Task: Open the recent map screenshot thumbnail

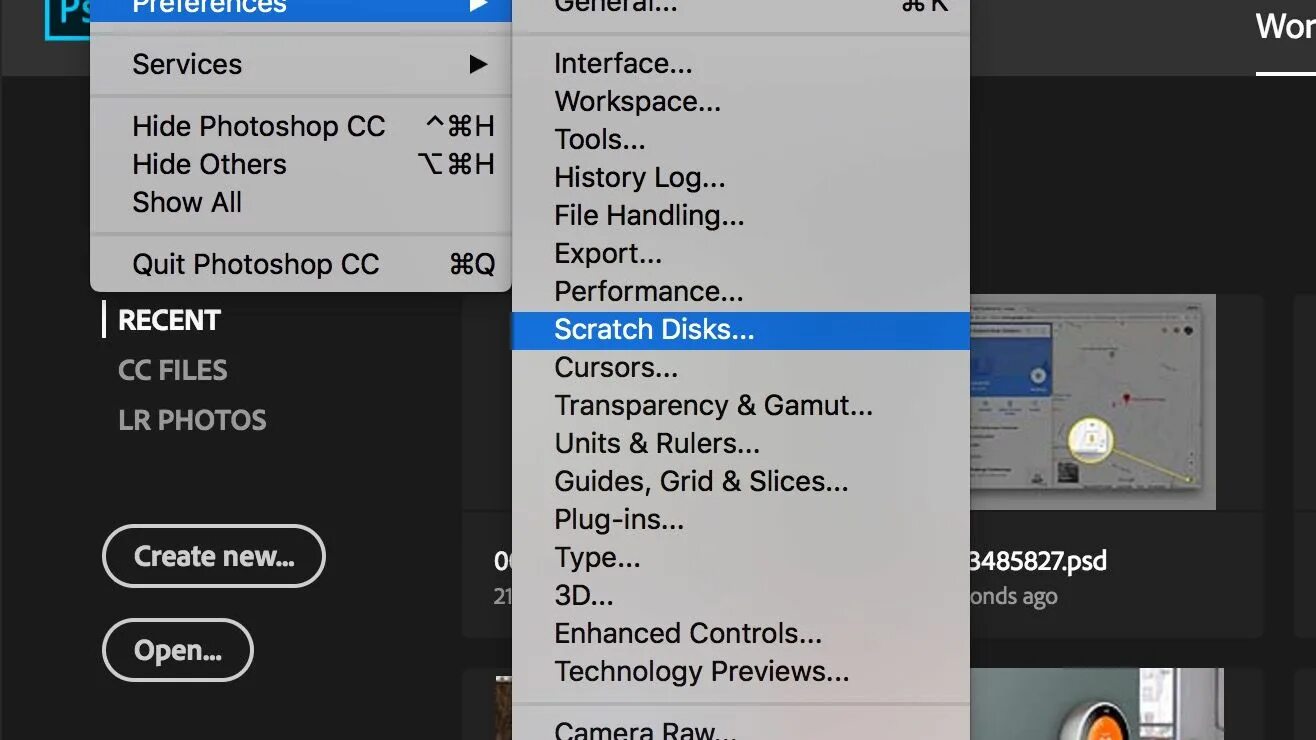Action: click(1093, 402)
